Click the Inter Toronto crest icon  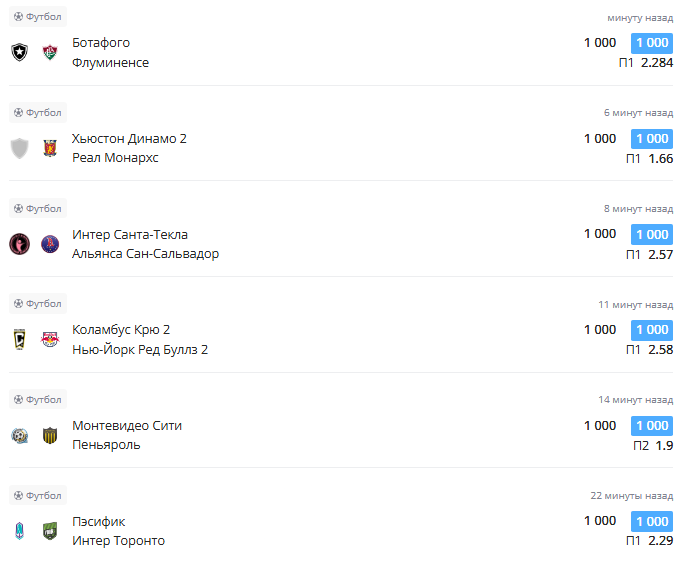pyautogui.click(x=50, y=531)
